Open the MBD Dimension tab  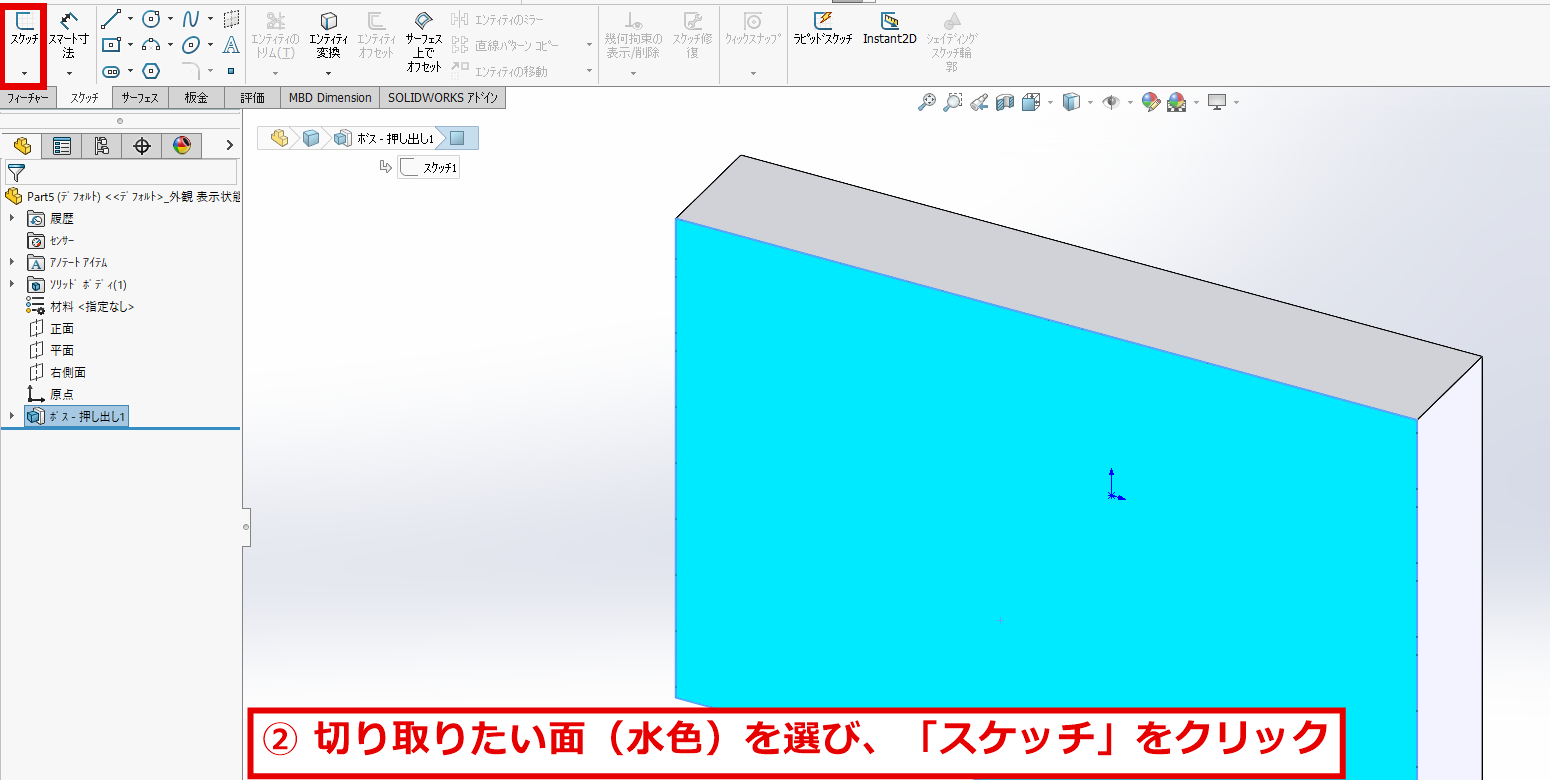point(330,98)
